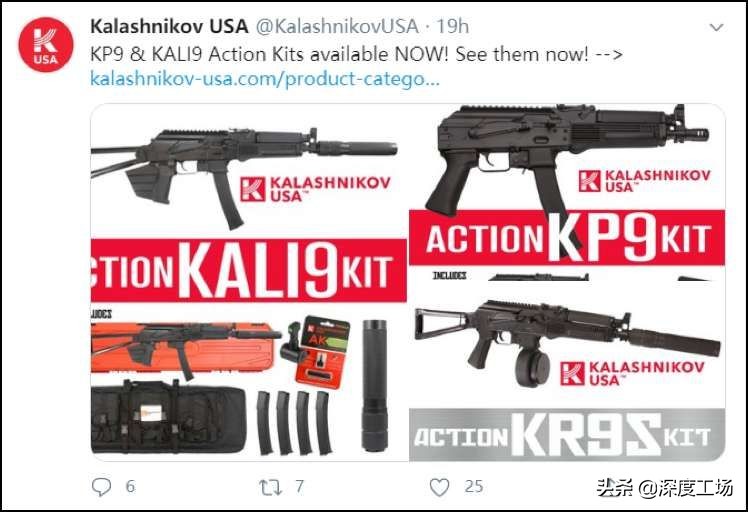Click the retweet arrows icon
This screenshot has height=512, width=748.
point(270,487)
